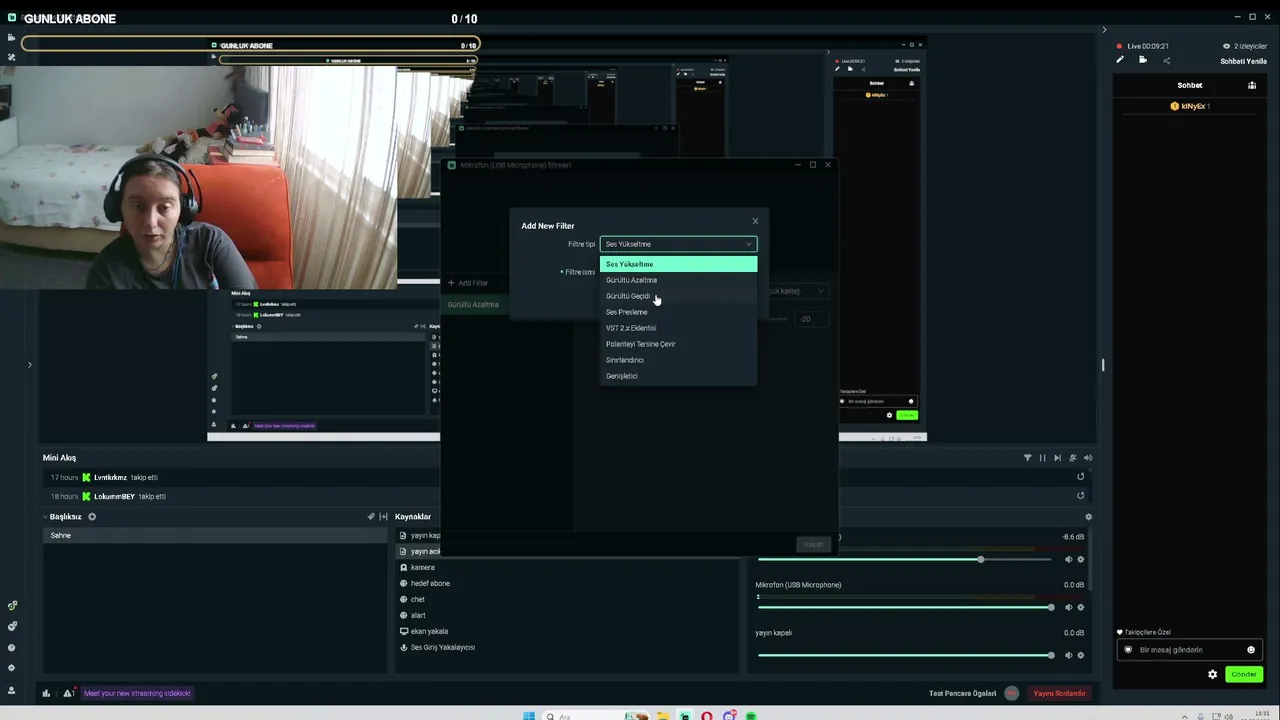Open the quality dropdown behind the dialog
This screenshot has height=720, width=1280.
point(797,291)
